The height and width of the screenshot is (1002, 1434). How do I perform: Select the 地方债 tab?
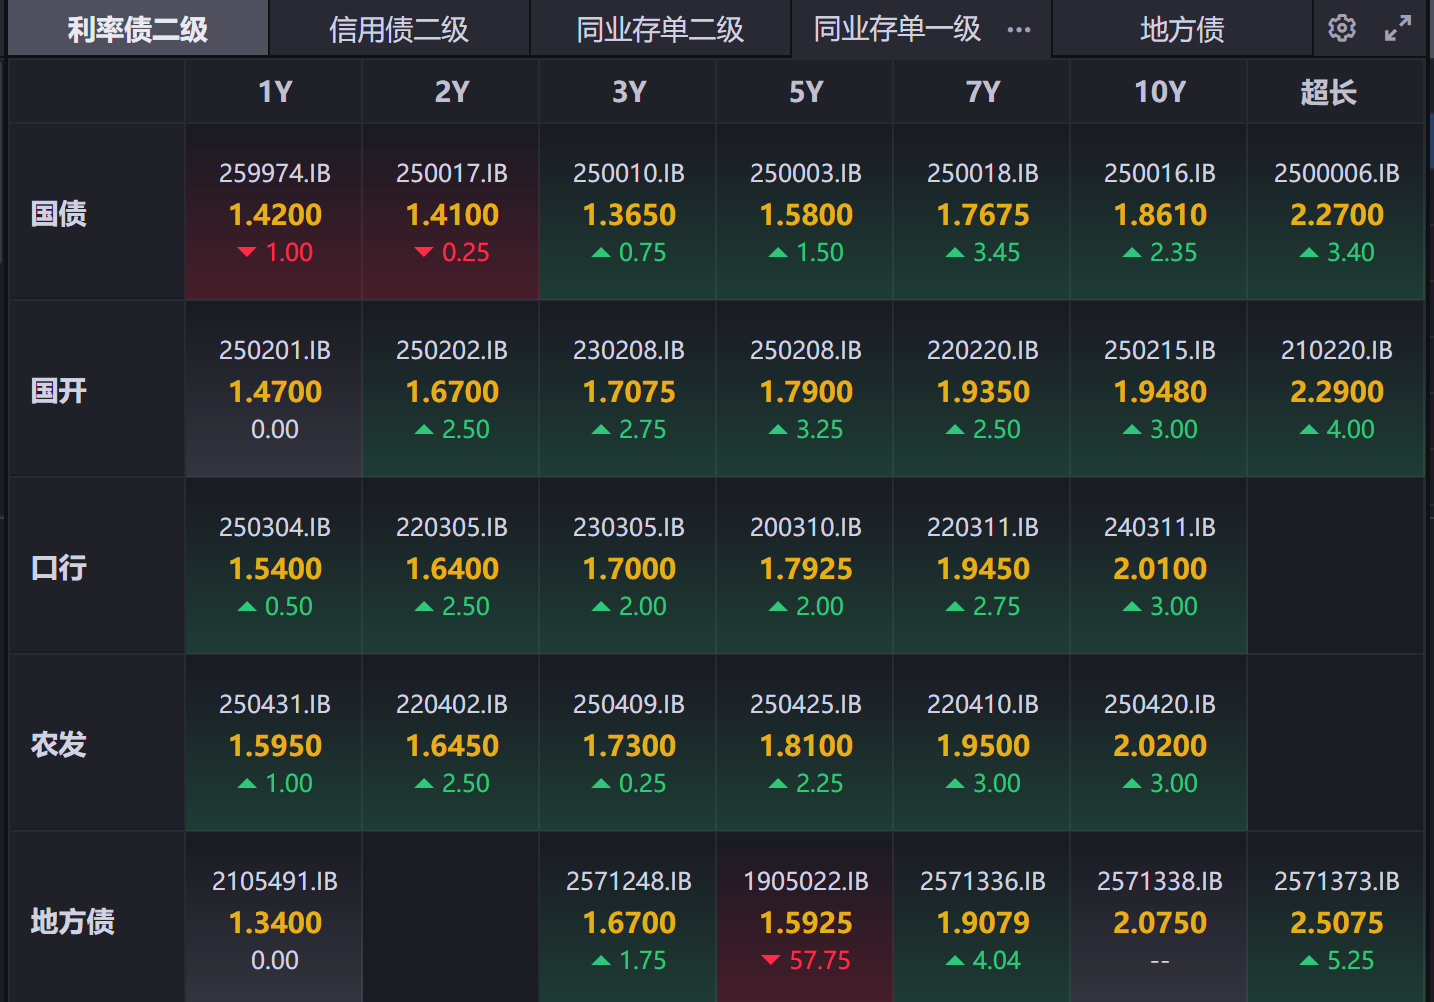[x=1182, y=29]
